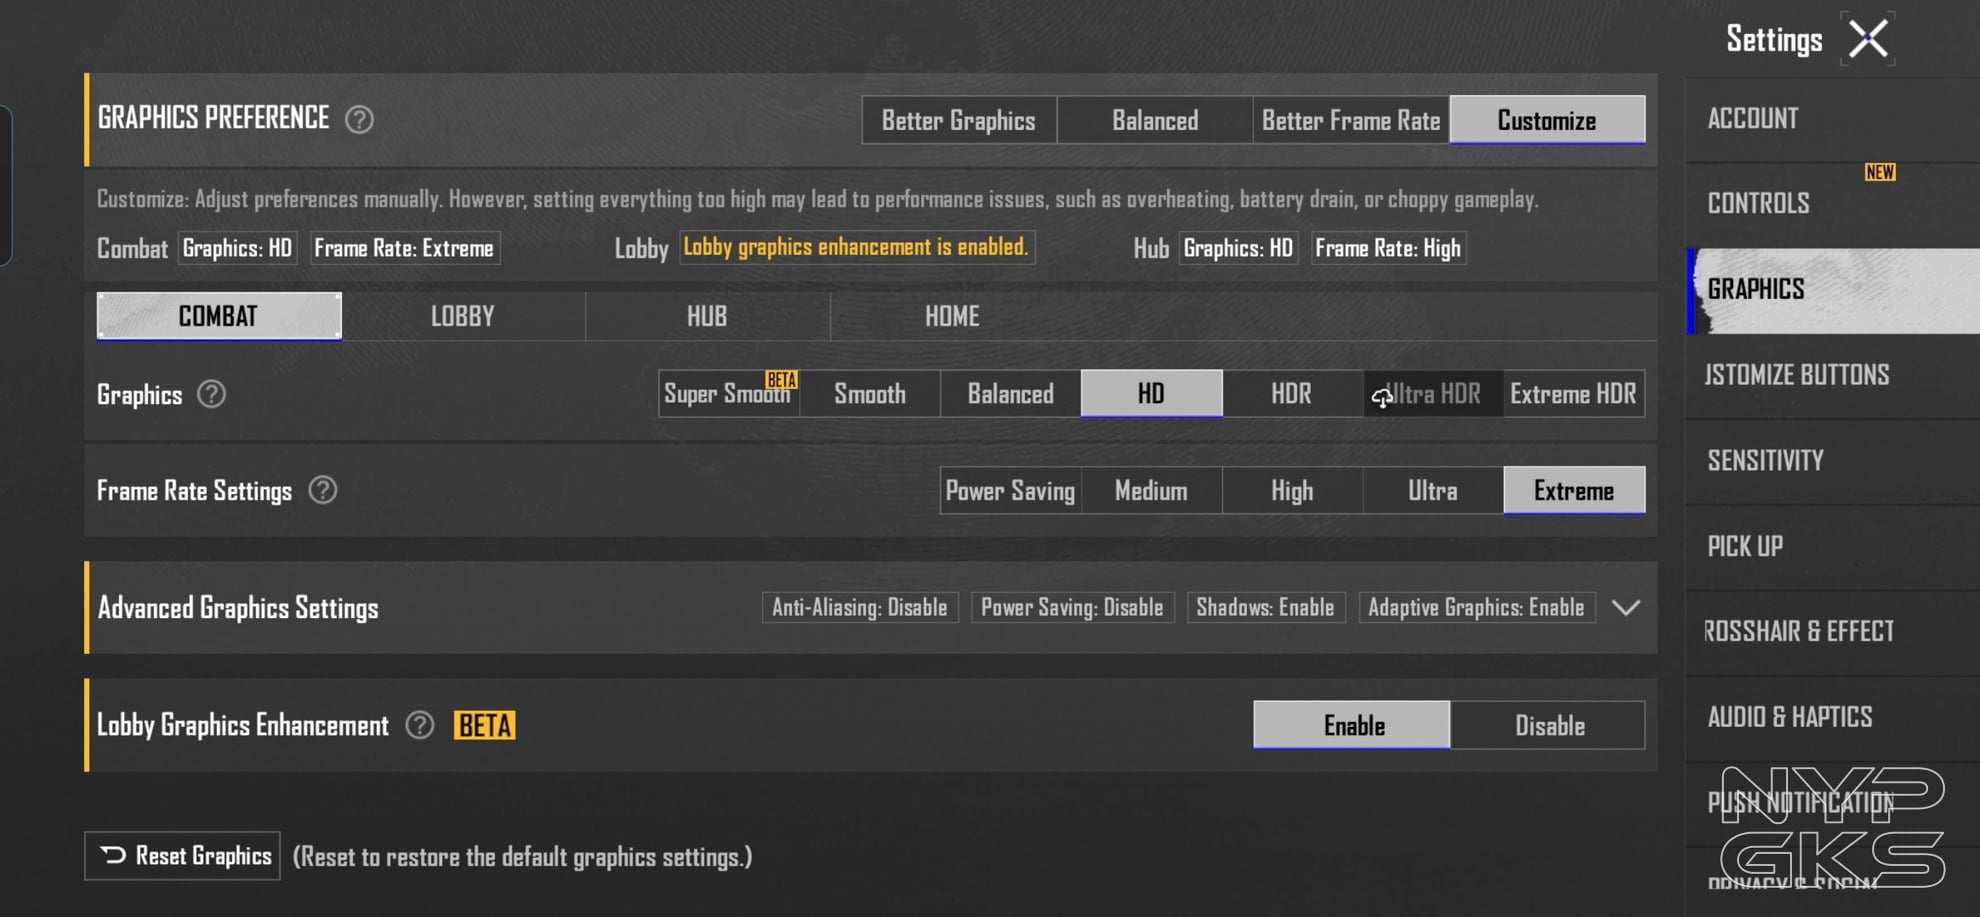Open Graphics Preference help icon
The height and width of the screenshot is (917, 1980).
359,120
